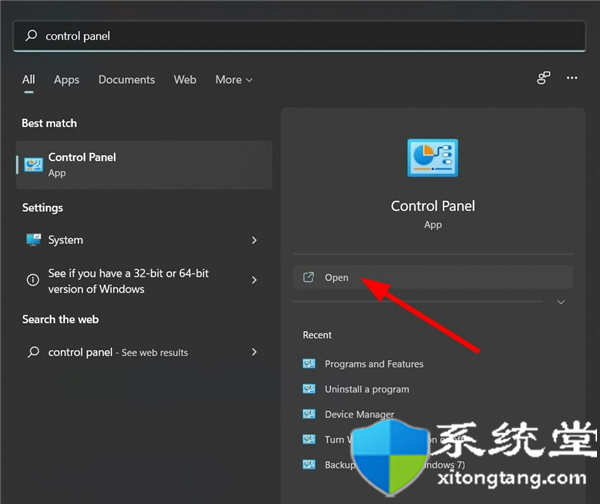
Task: Select Control Panel best match result
Action: 144,165
